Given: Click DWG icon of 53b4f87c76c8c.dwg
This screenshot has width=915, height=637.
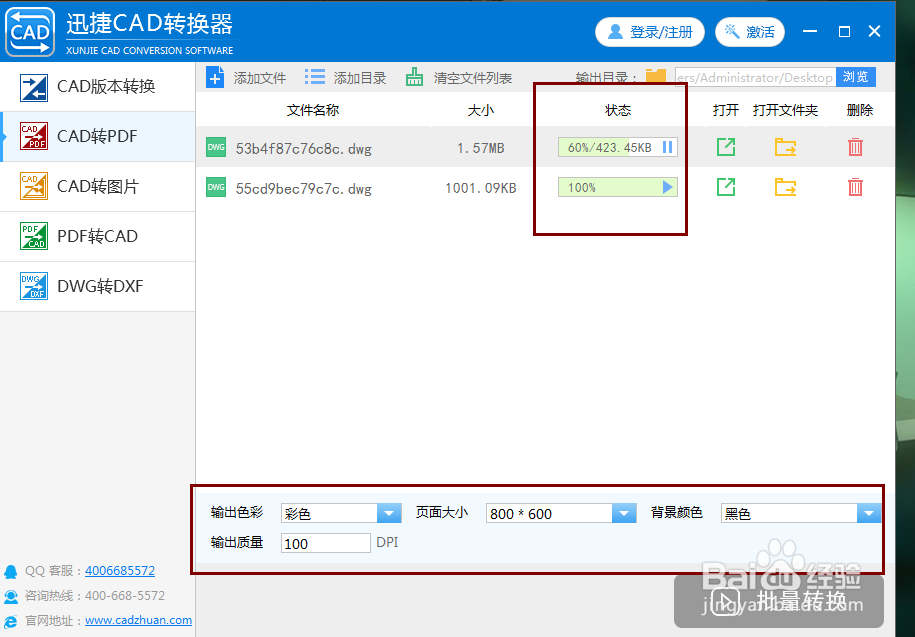Looking at the screenshot, I should pos(216,148).
